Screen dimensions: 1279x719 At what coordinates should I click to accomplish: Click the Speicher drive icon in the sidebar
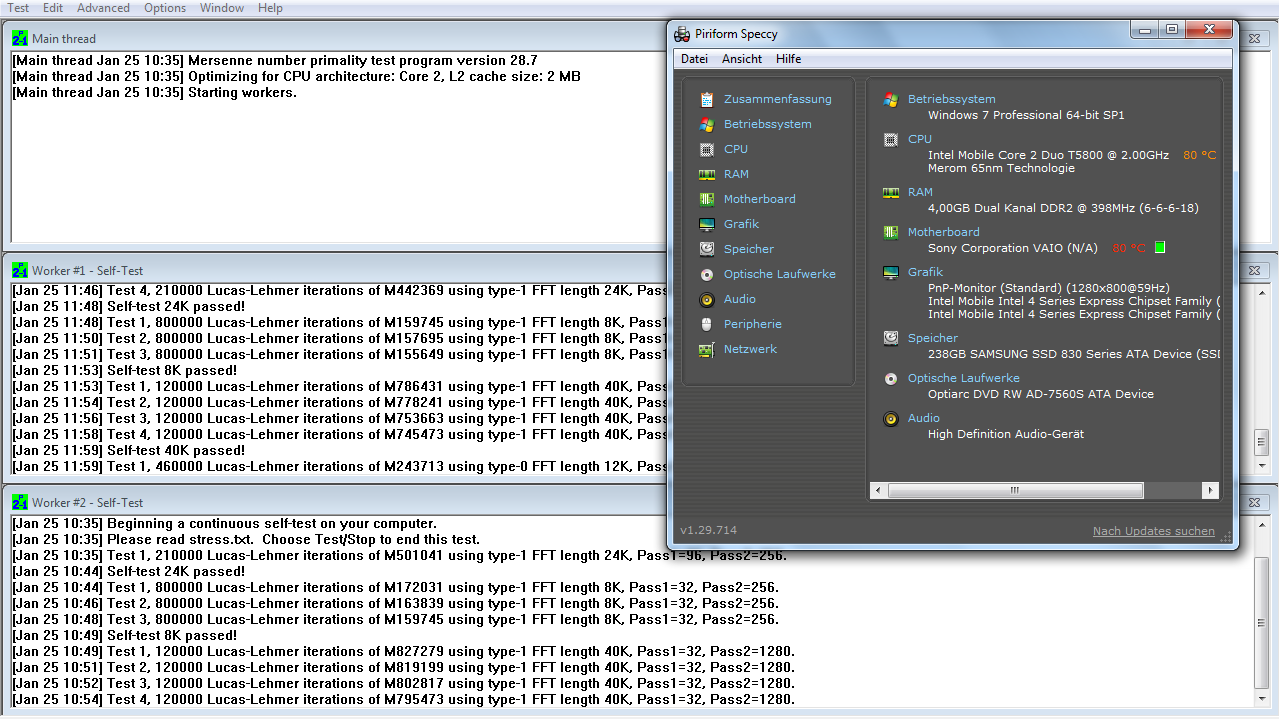coord(707,249)
